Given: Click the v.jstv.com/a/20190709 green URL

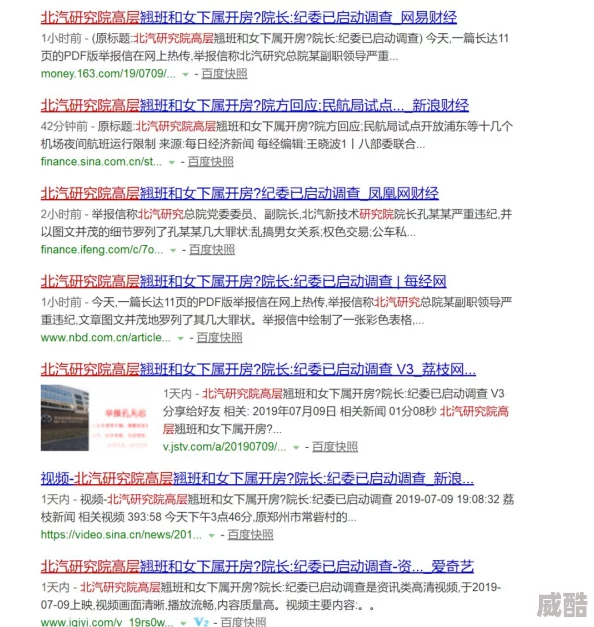Looking at the screenshot, I should [224, 447].
